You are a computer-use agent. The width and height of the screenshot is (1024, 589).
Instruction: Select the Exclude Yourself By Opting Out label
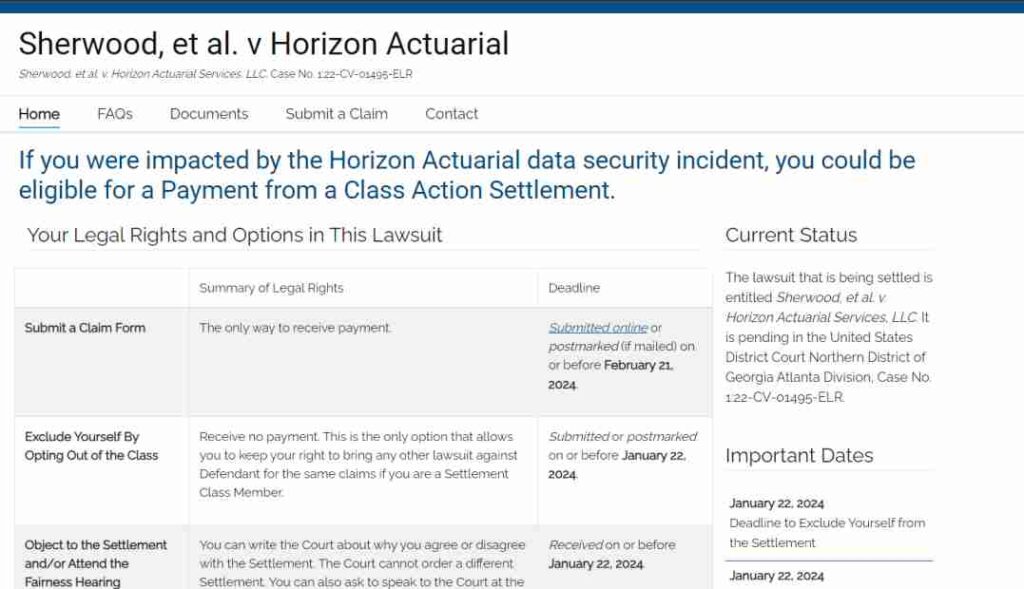[91, 446]
